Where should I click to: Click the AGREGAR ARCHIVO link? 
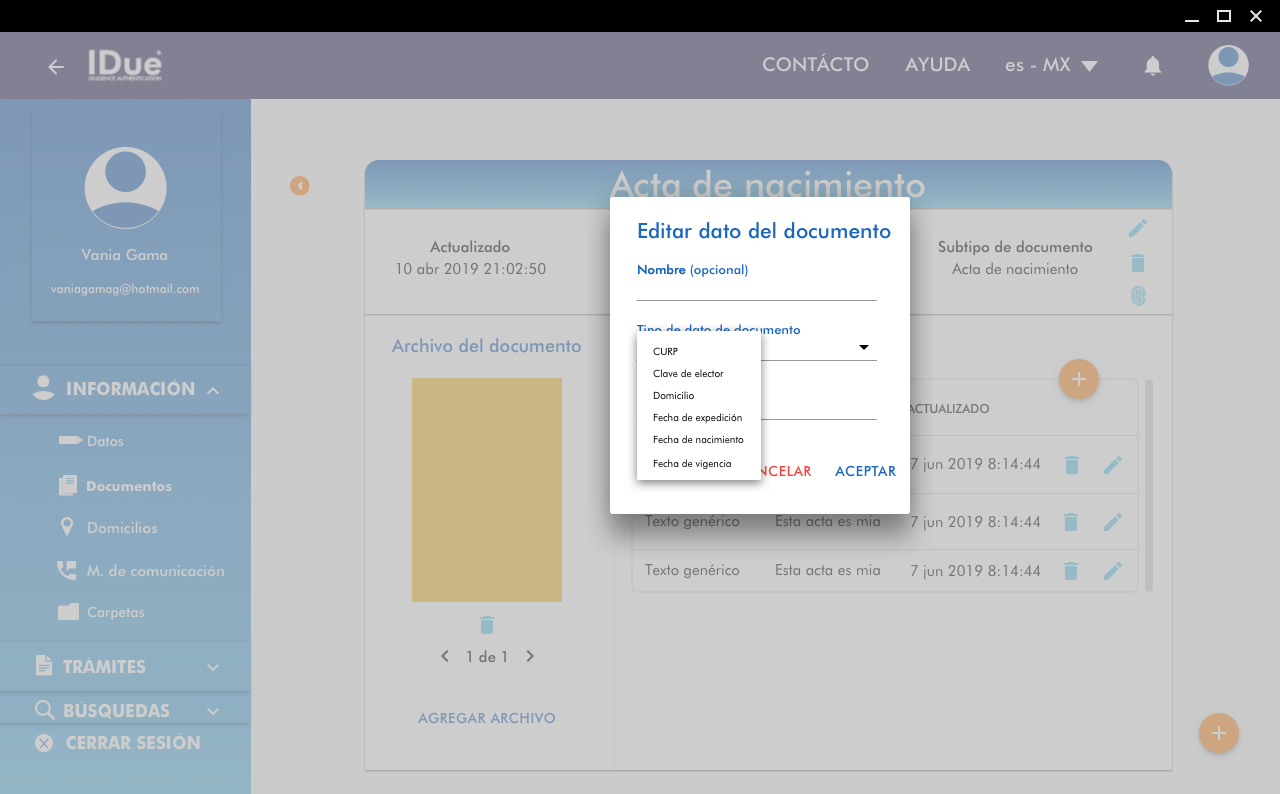click(x=487, y=718)
